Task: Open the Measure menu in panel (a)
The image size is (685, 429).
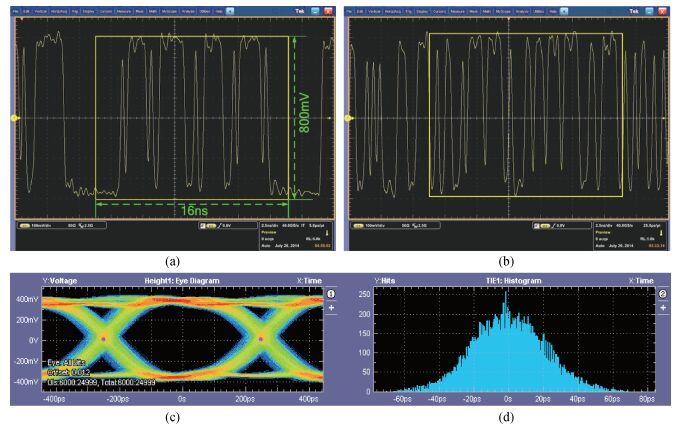Action: pos(123,9)
